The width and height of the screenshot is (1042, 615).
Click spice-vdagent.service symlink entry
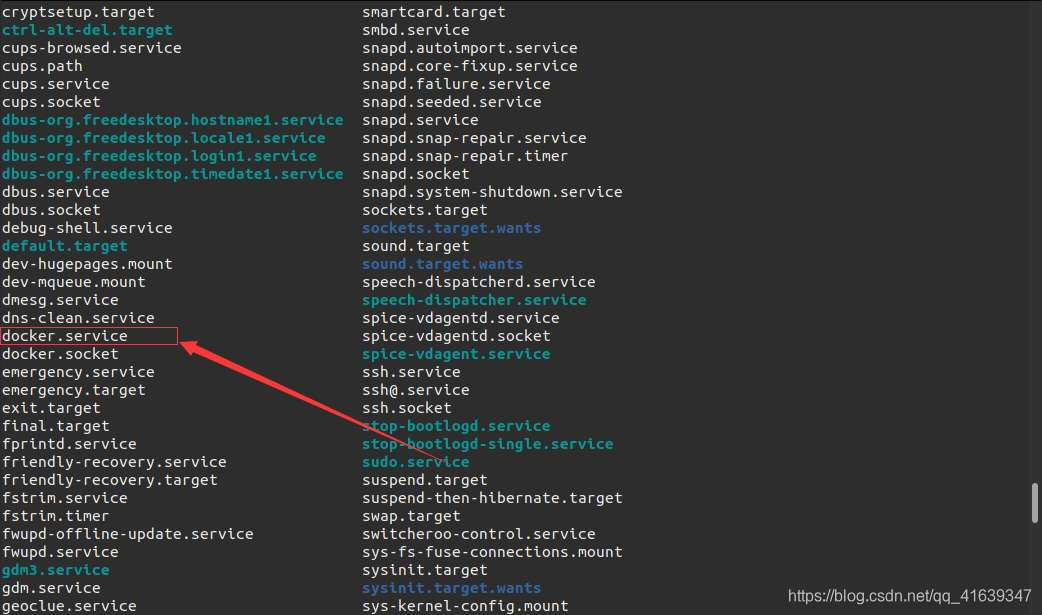457,354
